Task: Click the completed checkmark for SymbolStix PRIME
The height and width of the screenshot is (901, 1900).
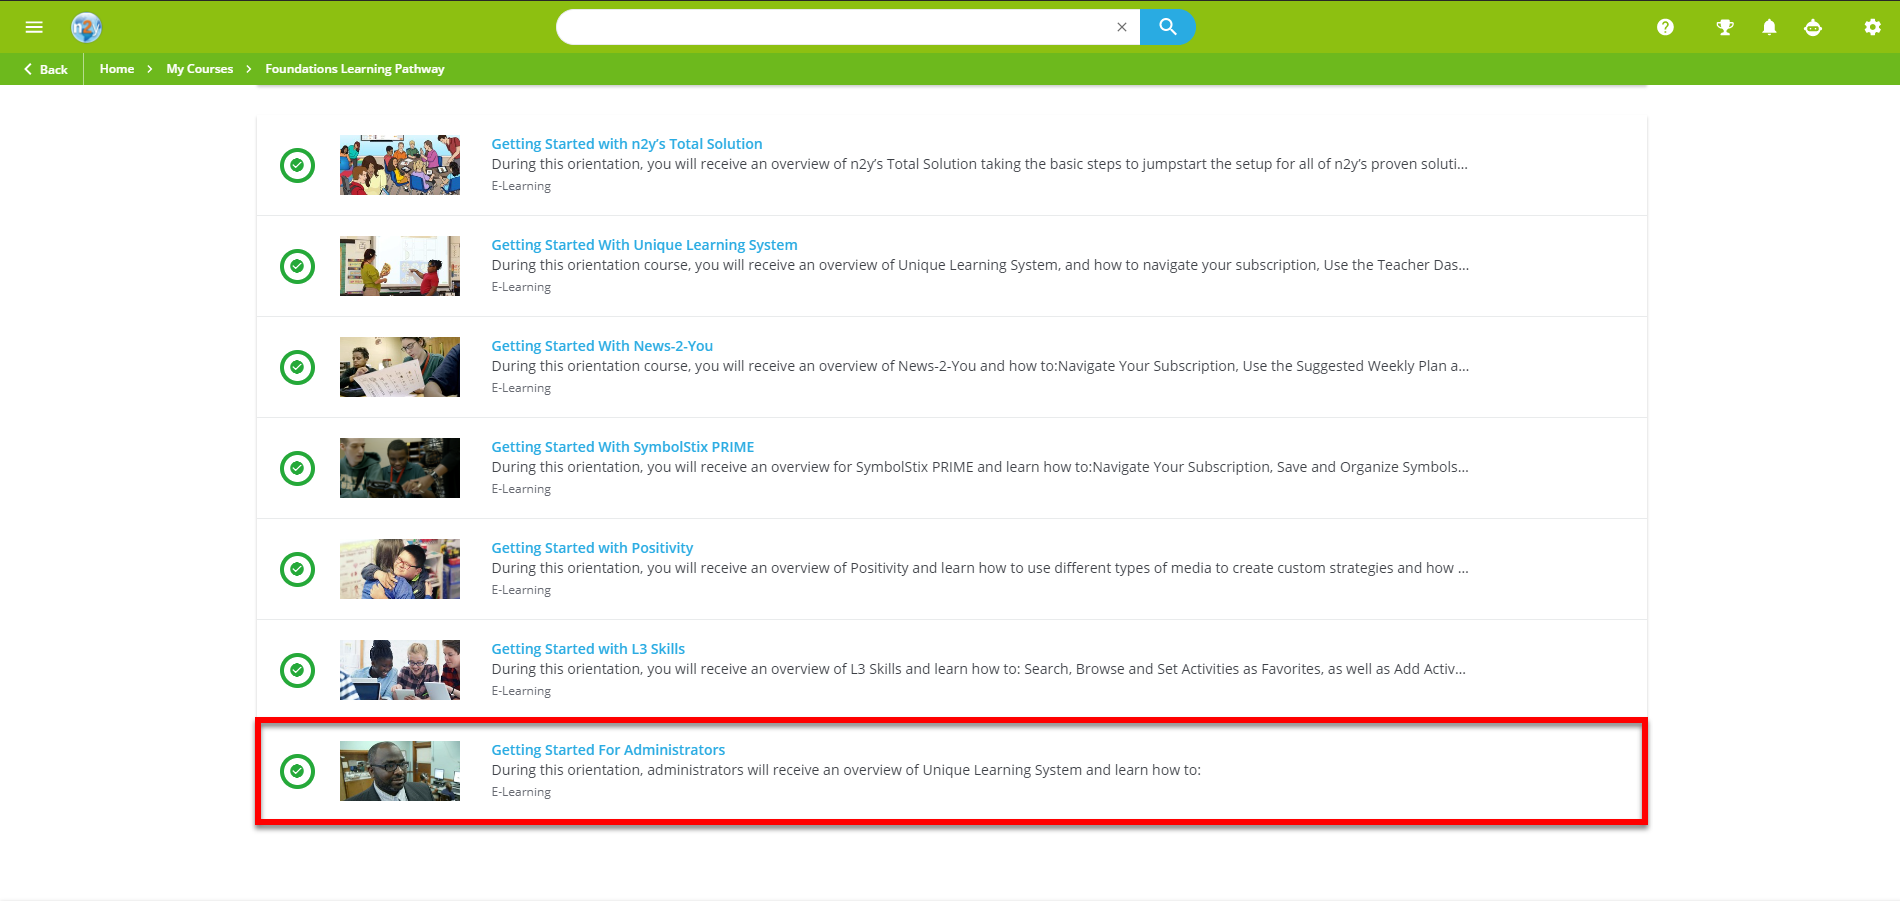Action: pyautogui.click(x=297, y=468)
